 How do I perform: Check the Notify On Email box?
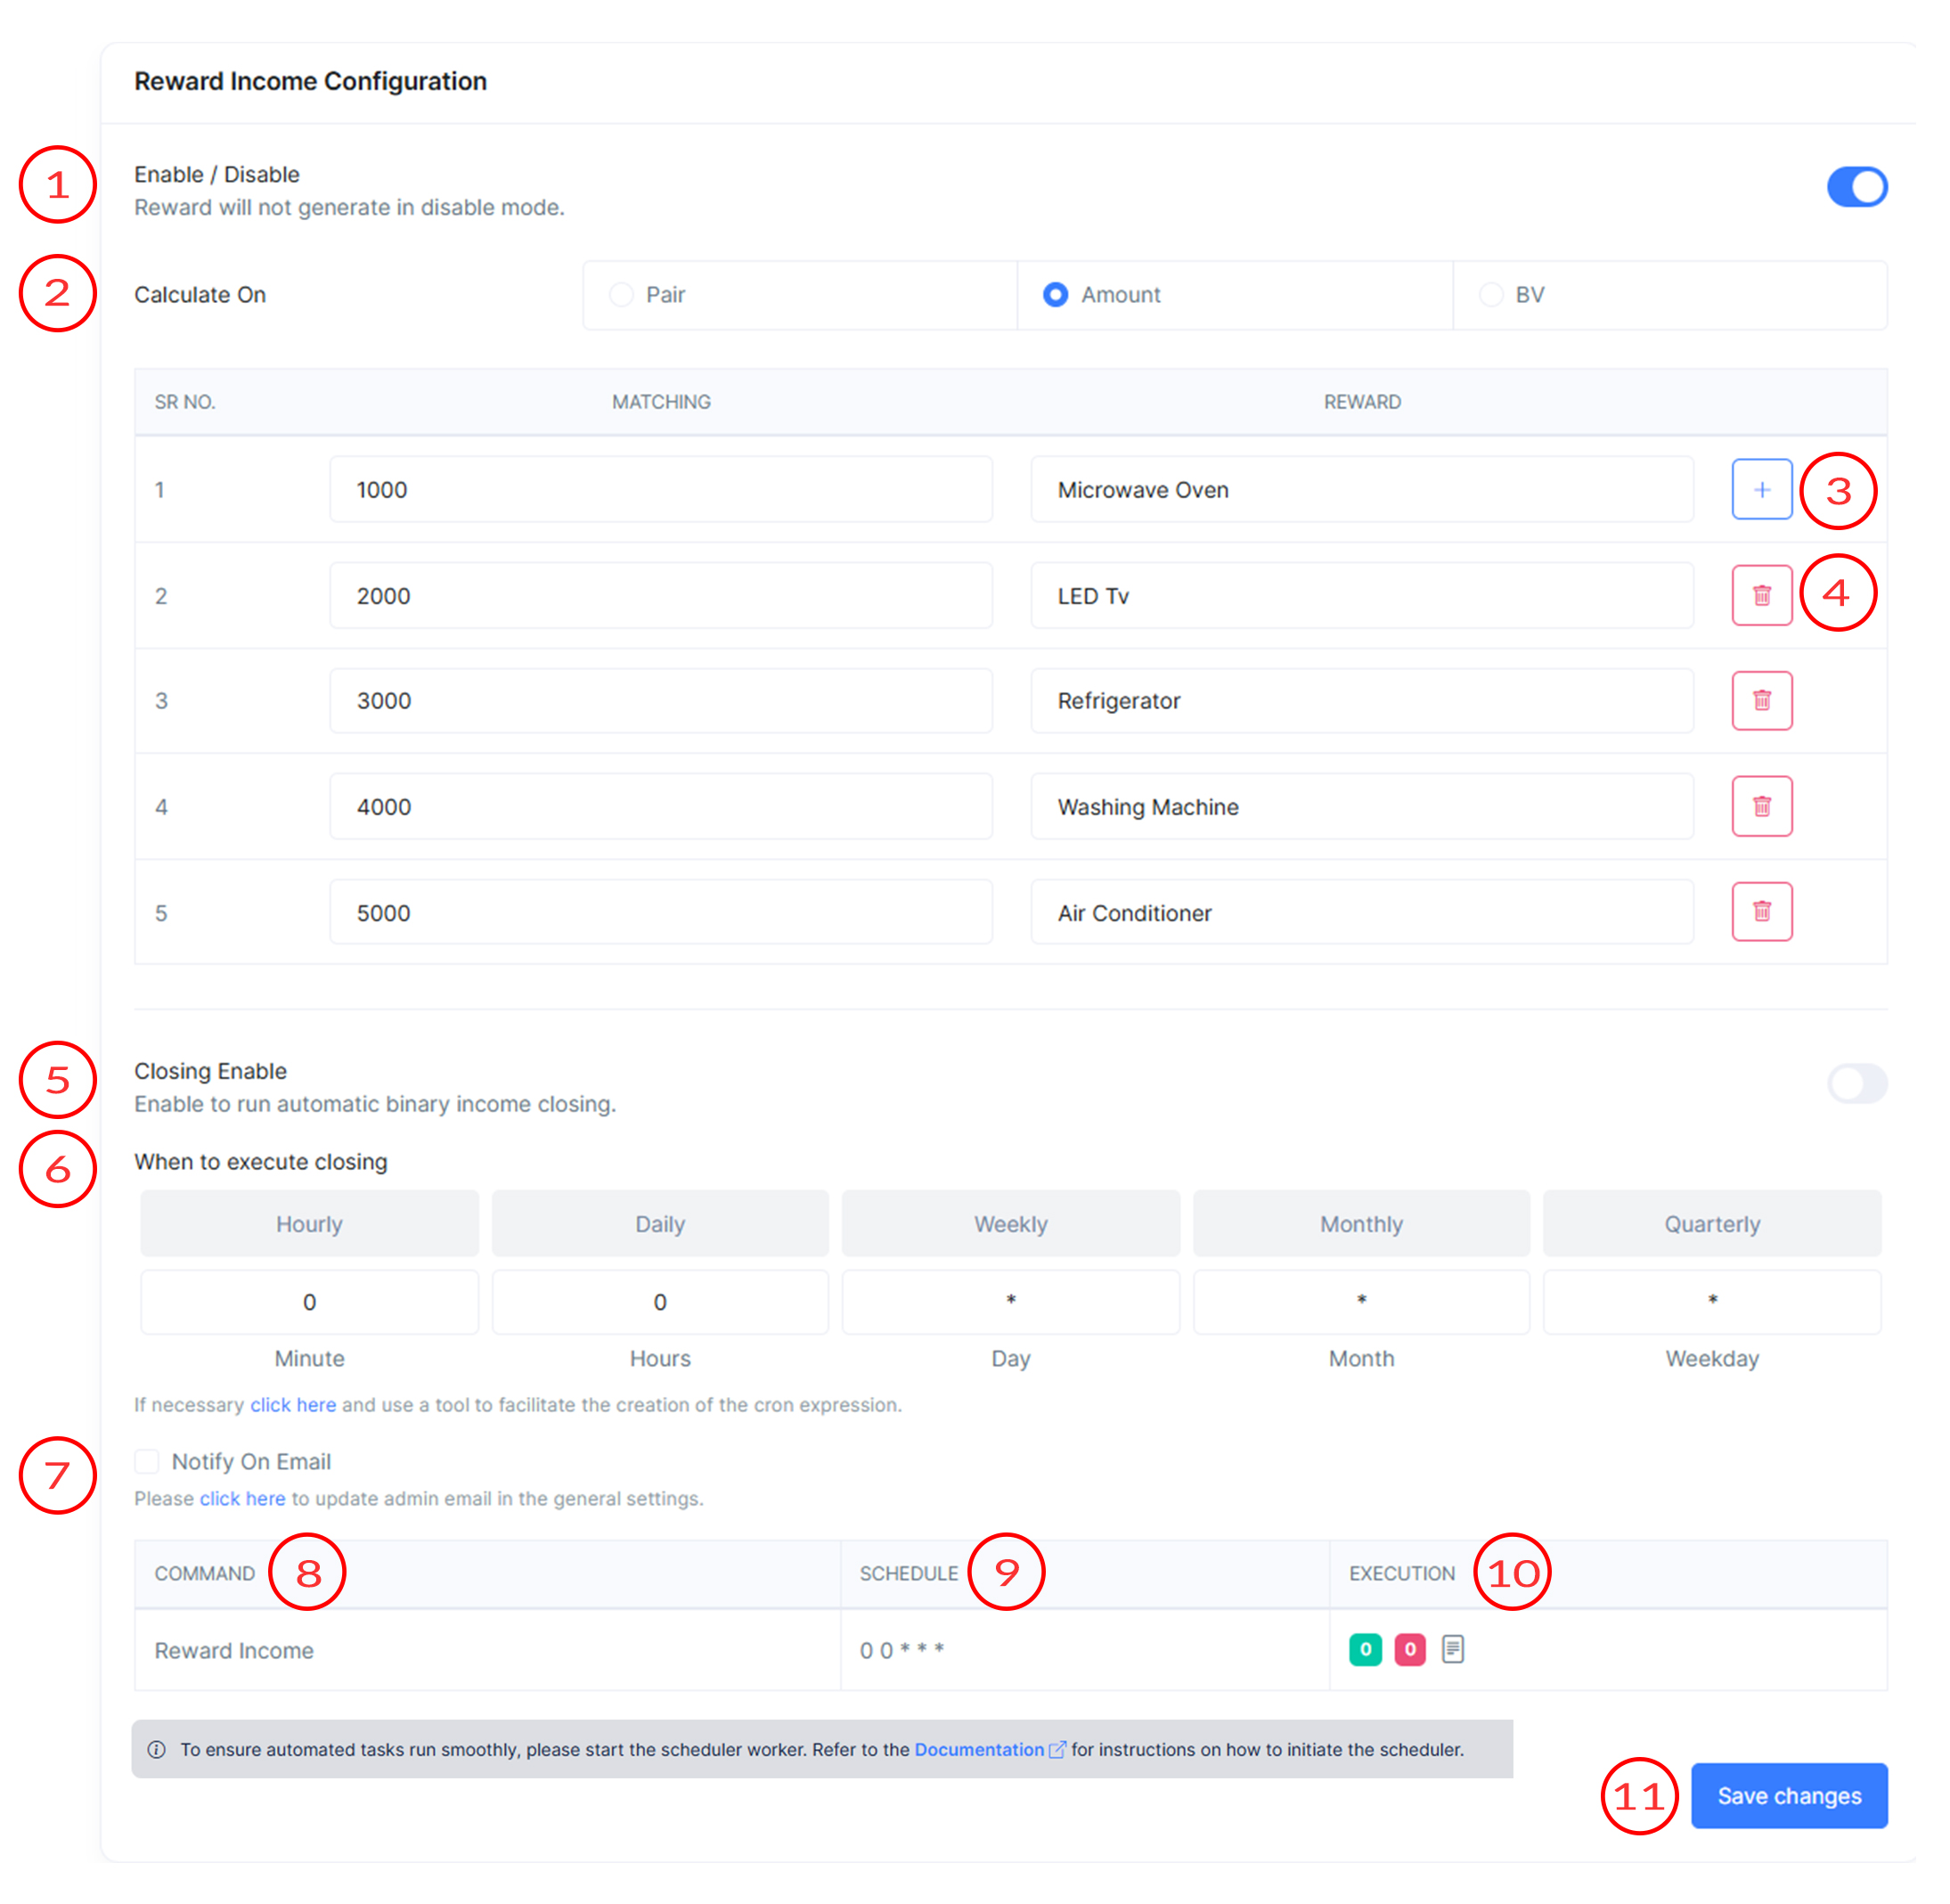(147, 1461)
